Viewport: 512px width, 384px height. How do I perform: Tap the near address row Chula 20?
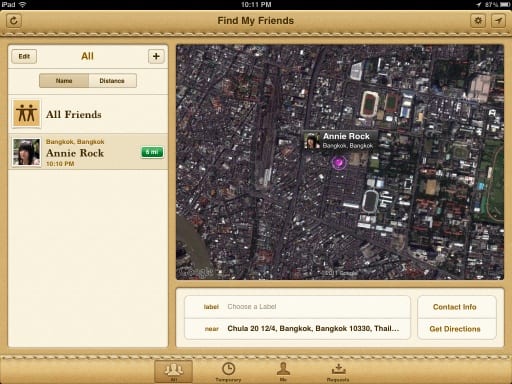pyautogui.click(x=297, y=329)
